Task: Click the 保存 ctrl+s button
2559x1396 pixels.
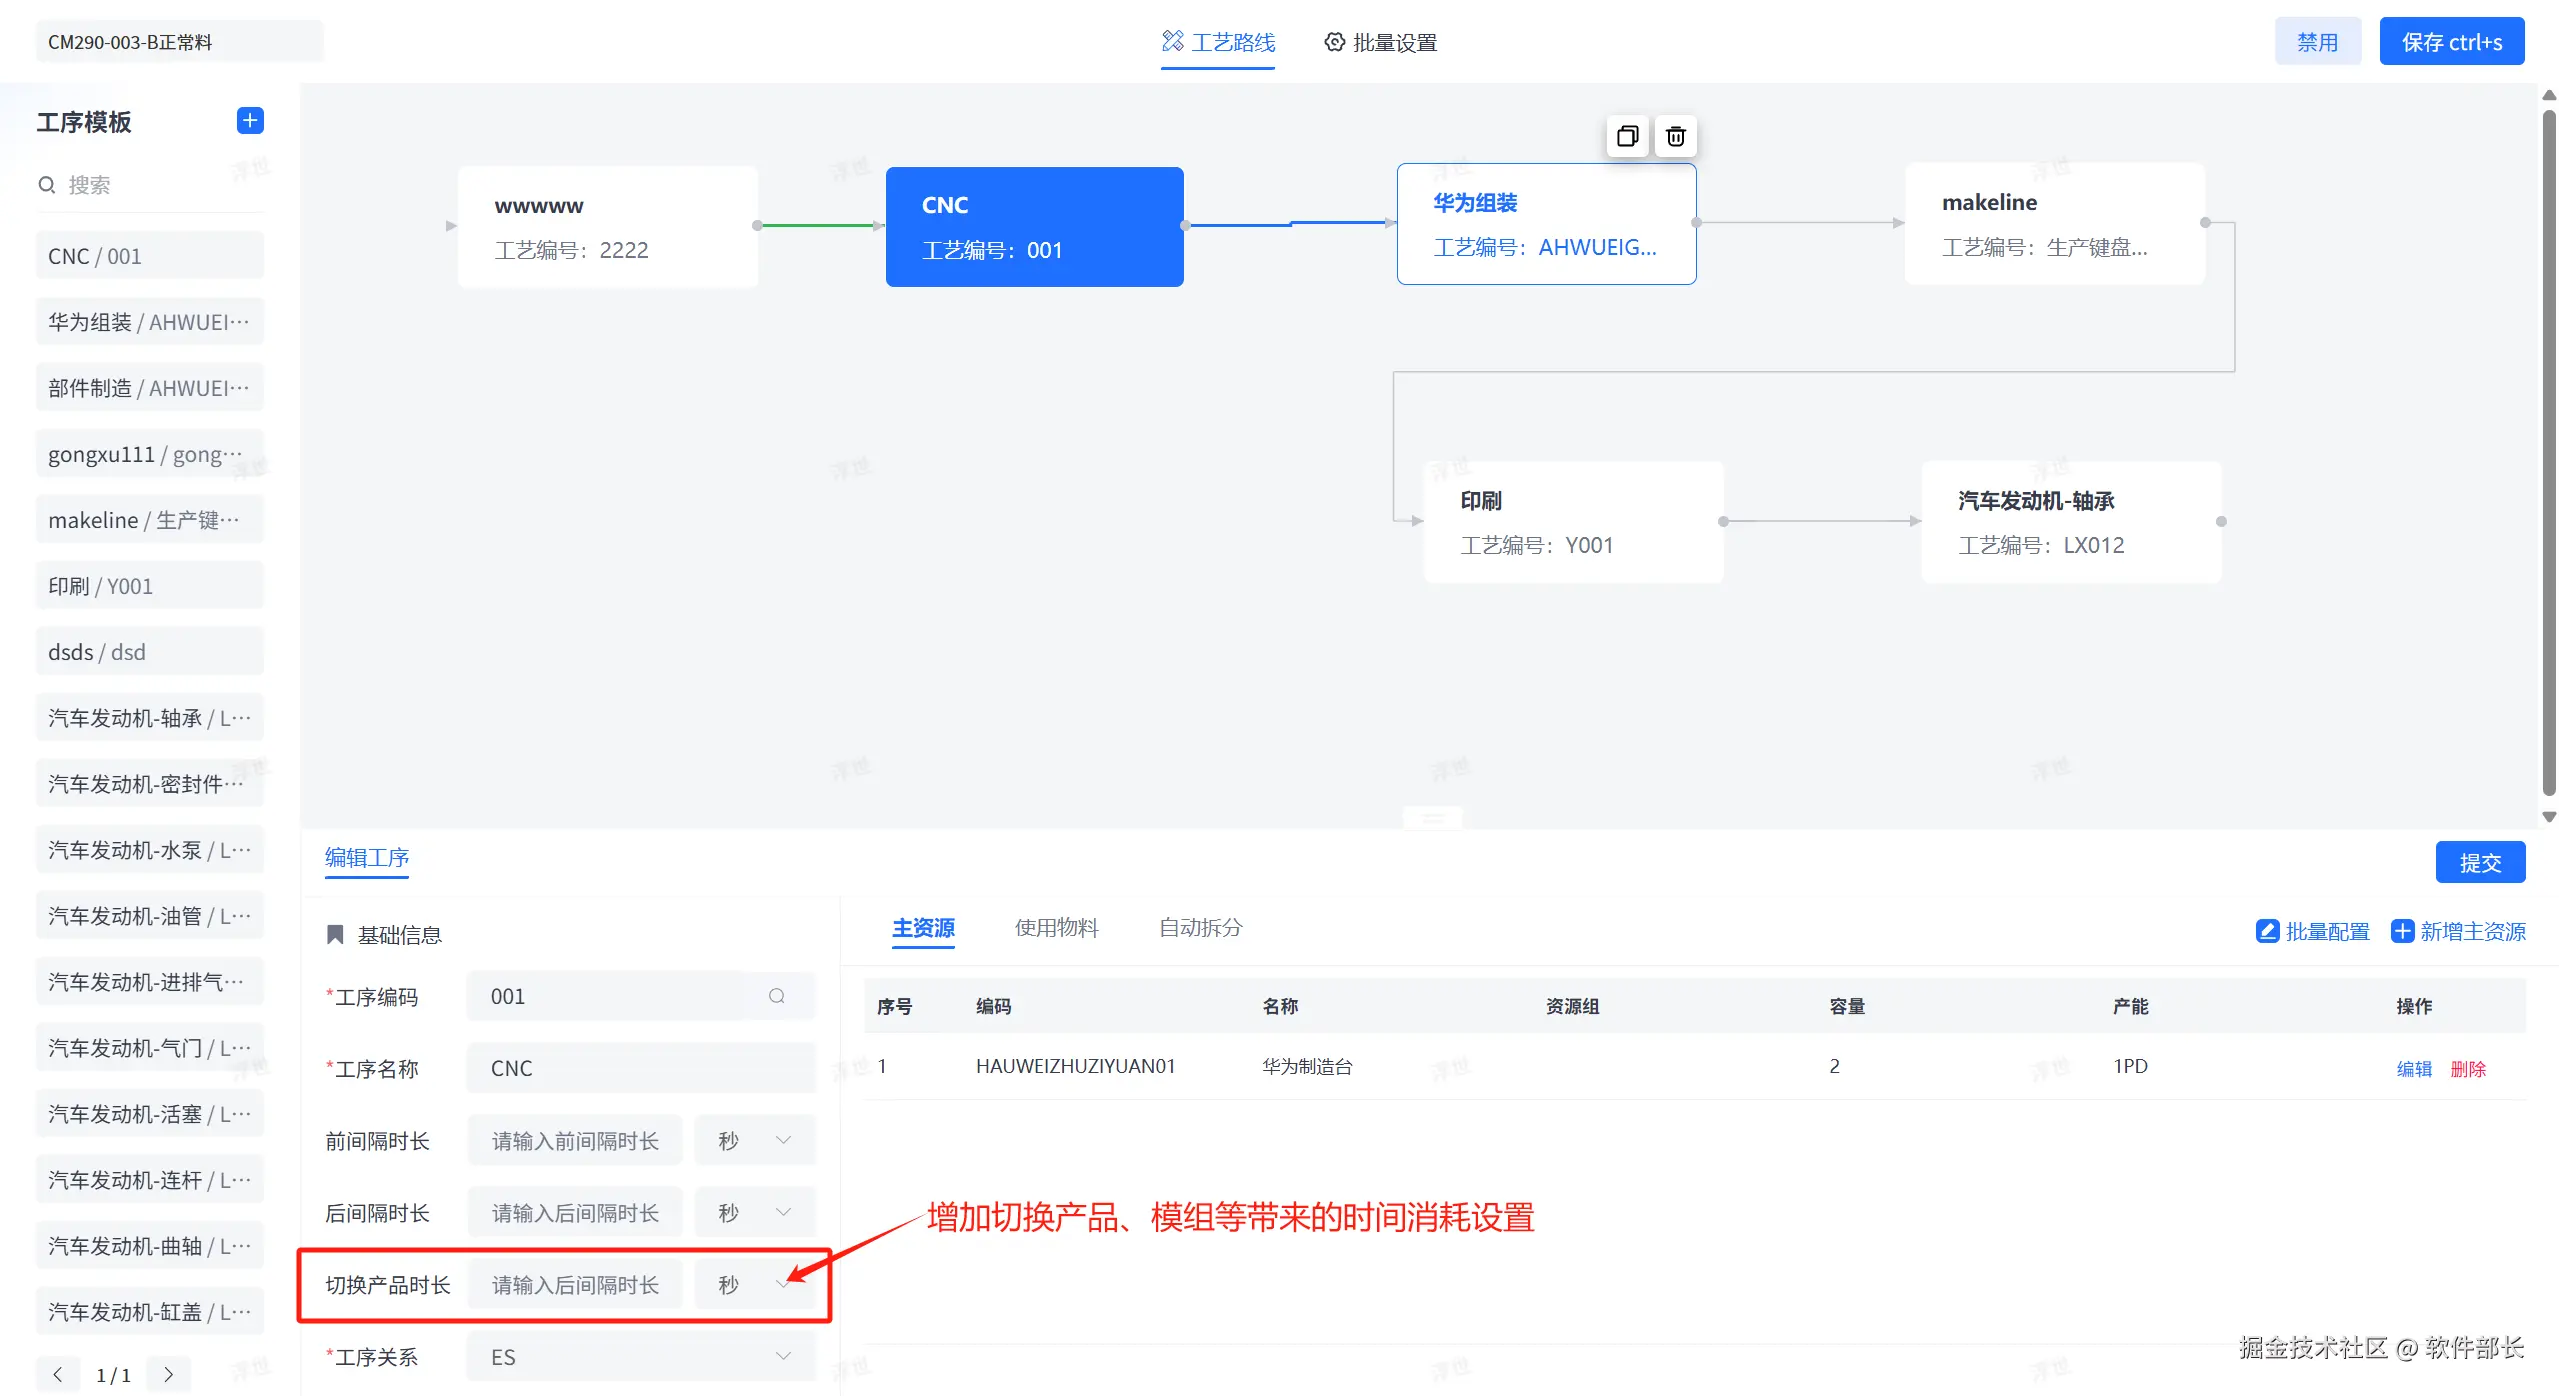Action: click(2451, 42)
